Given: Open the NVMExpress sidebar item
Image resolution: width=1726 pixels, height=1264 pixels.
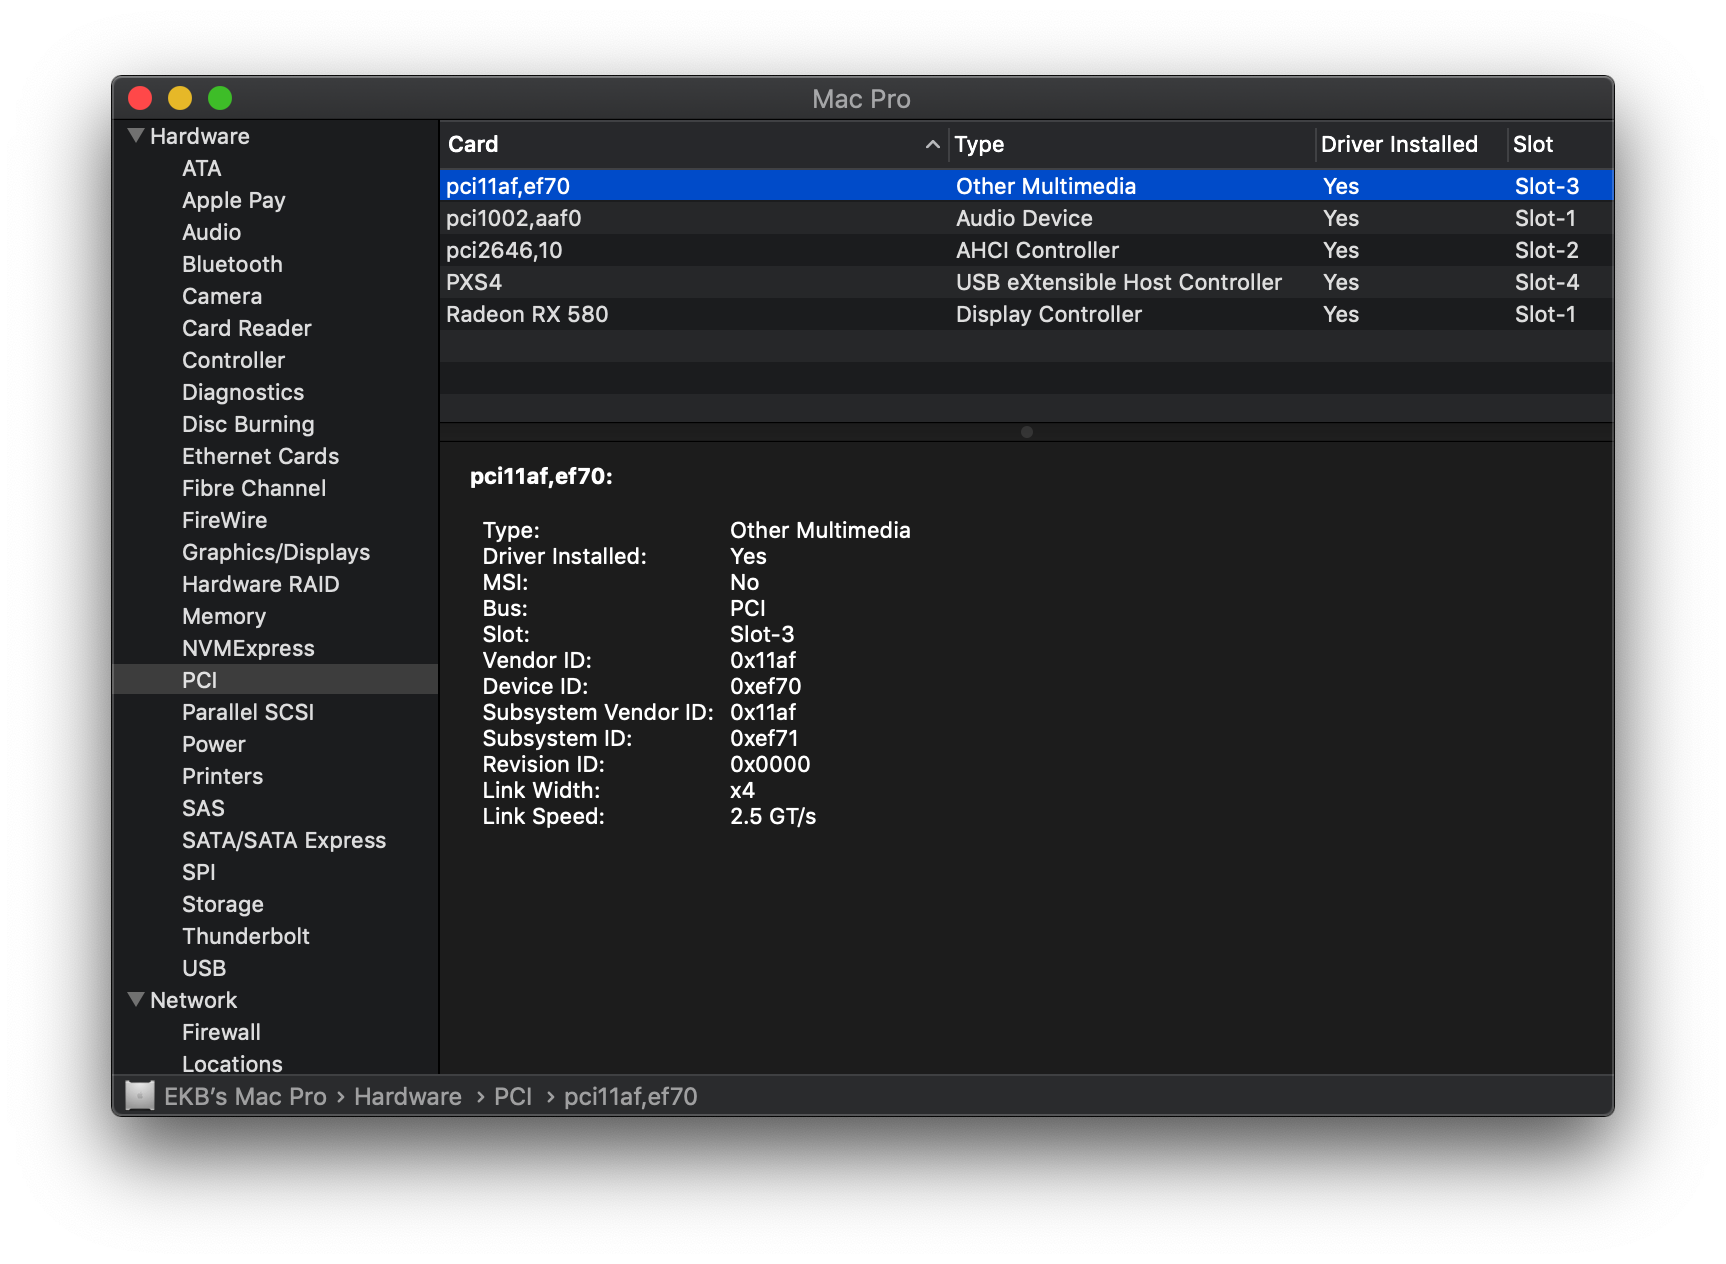Looking at the screenshot, I should pos(248,648).
